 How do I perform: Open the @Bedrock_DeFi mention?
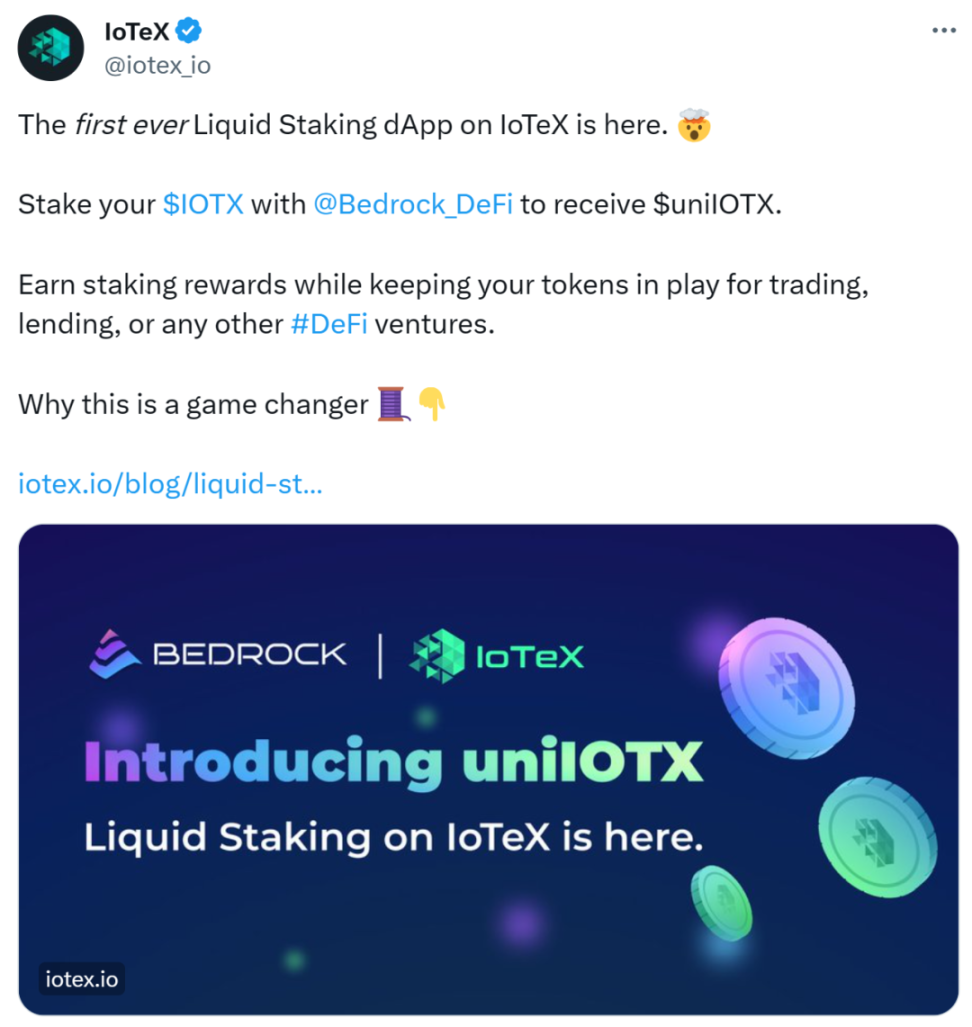tap(413, 204)
